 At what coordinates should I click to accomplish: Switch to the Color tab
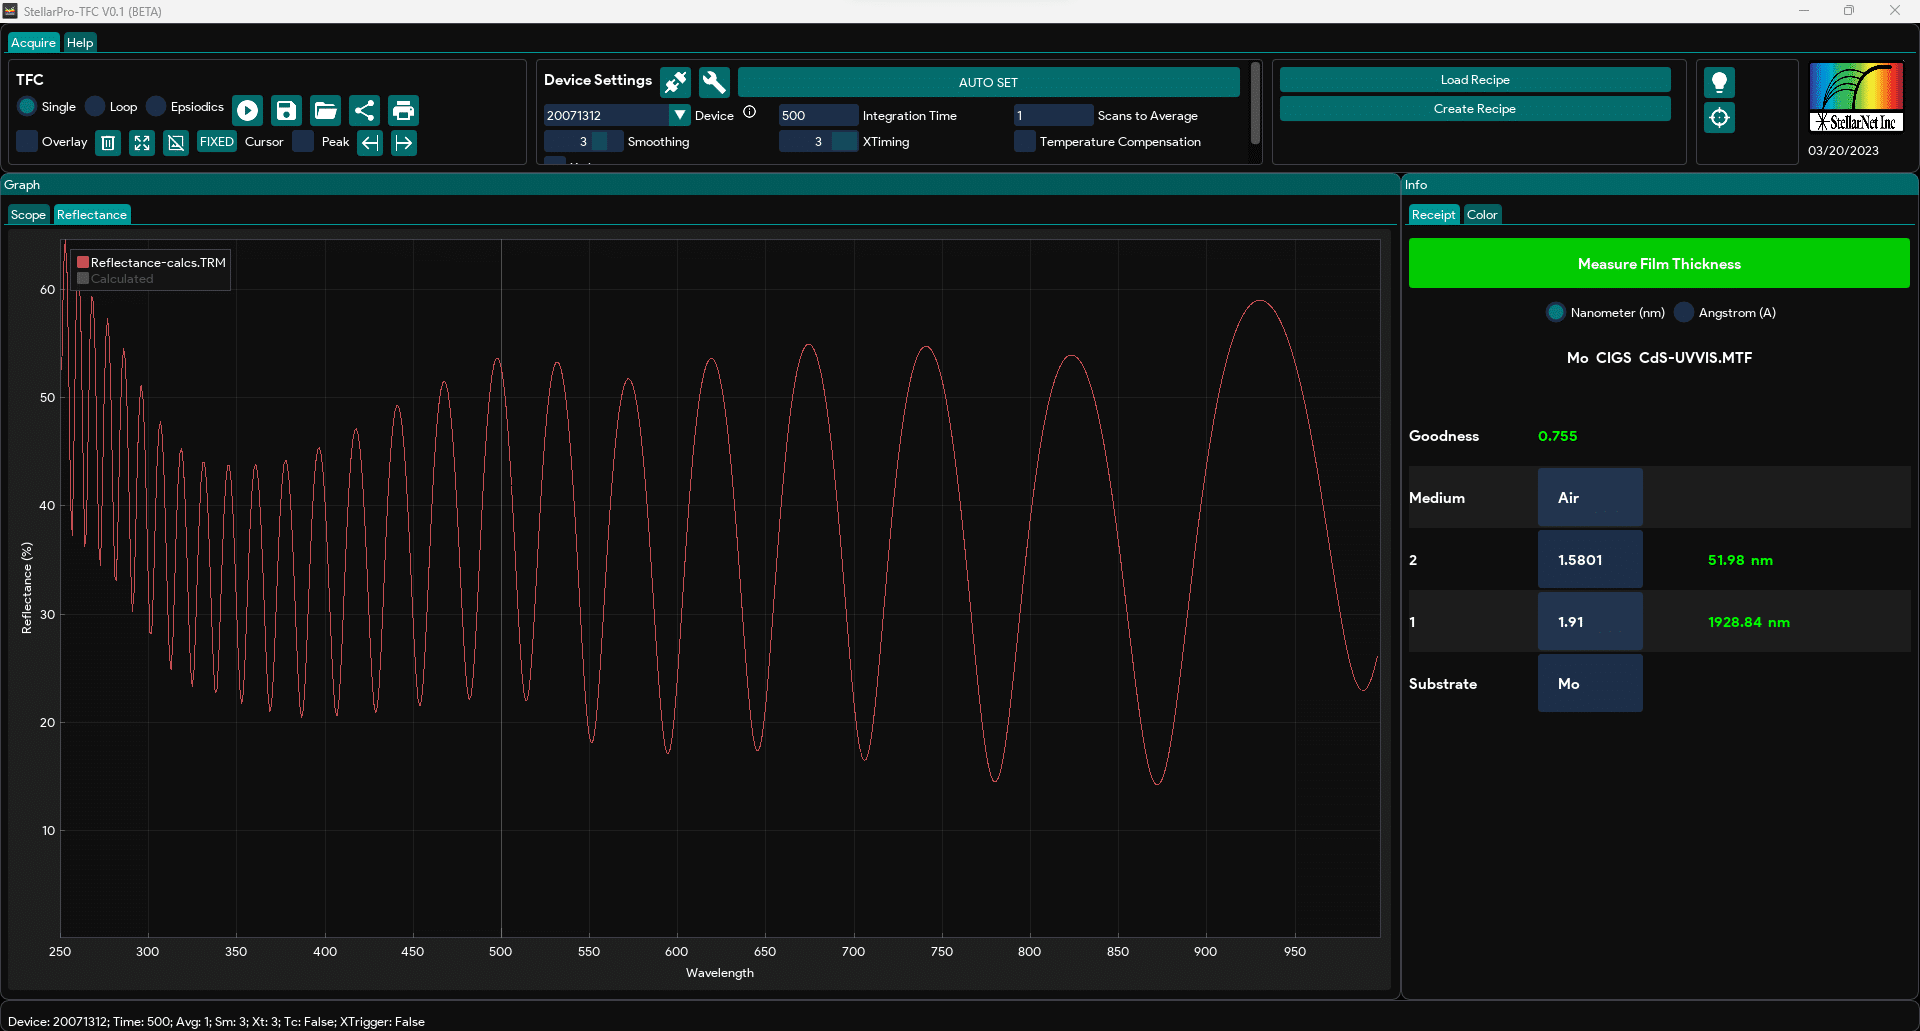click(1482, 214)
